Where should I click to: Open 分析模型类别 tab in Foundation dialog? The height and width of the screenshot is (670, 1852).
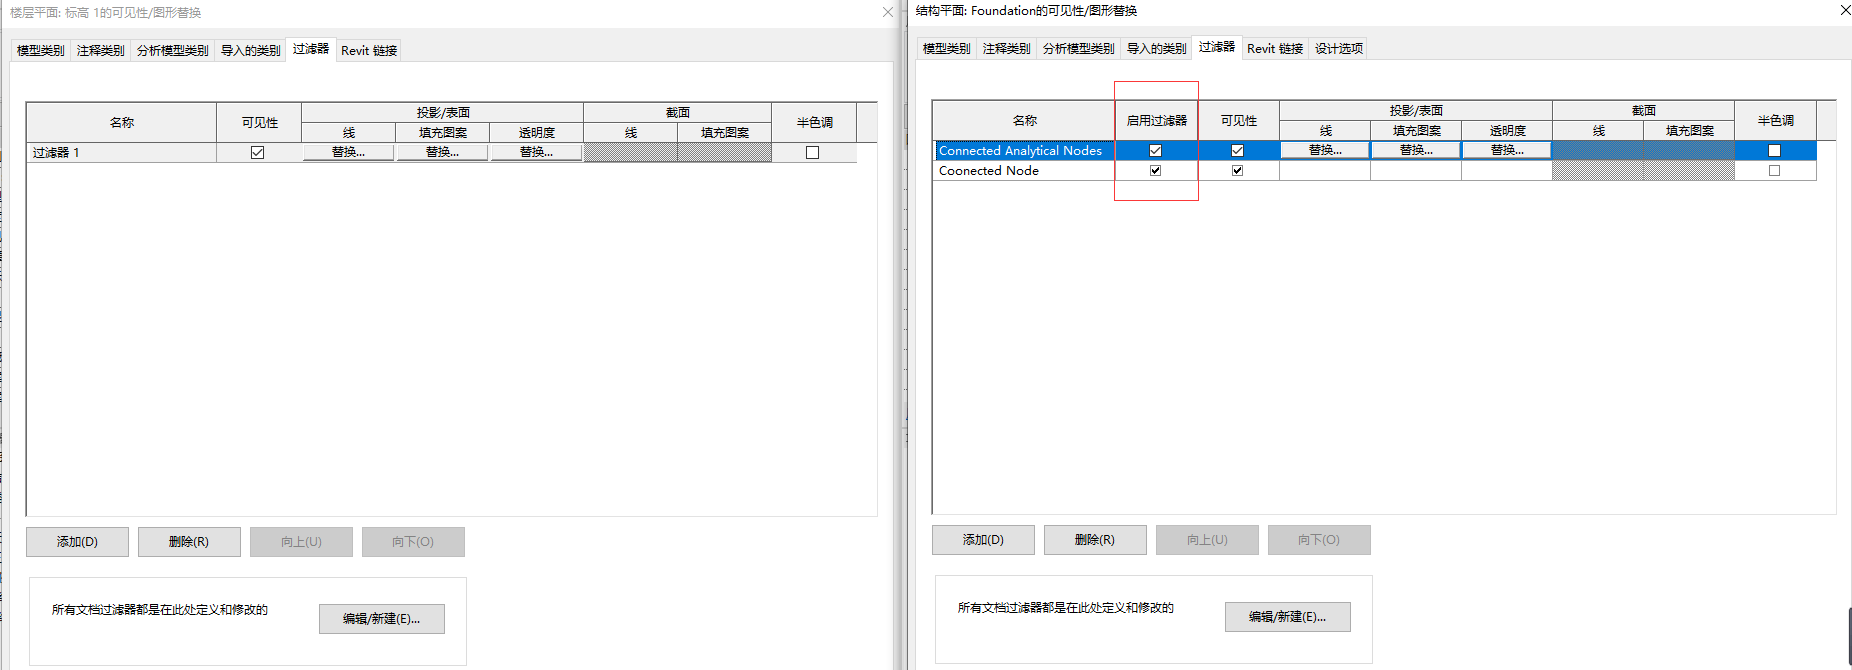pos(1078,48)
